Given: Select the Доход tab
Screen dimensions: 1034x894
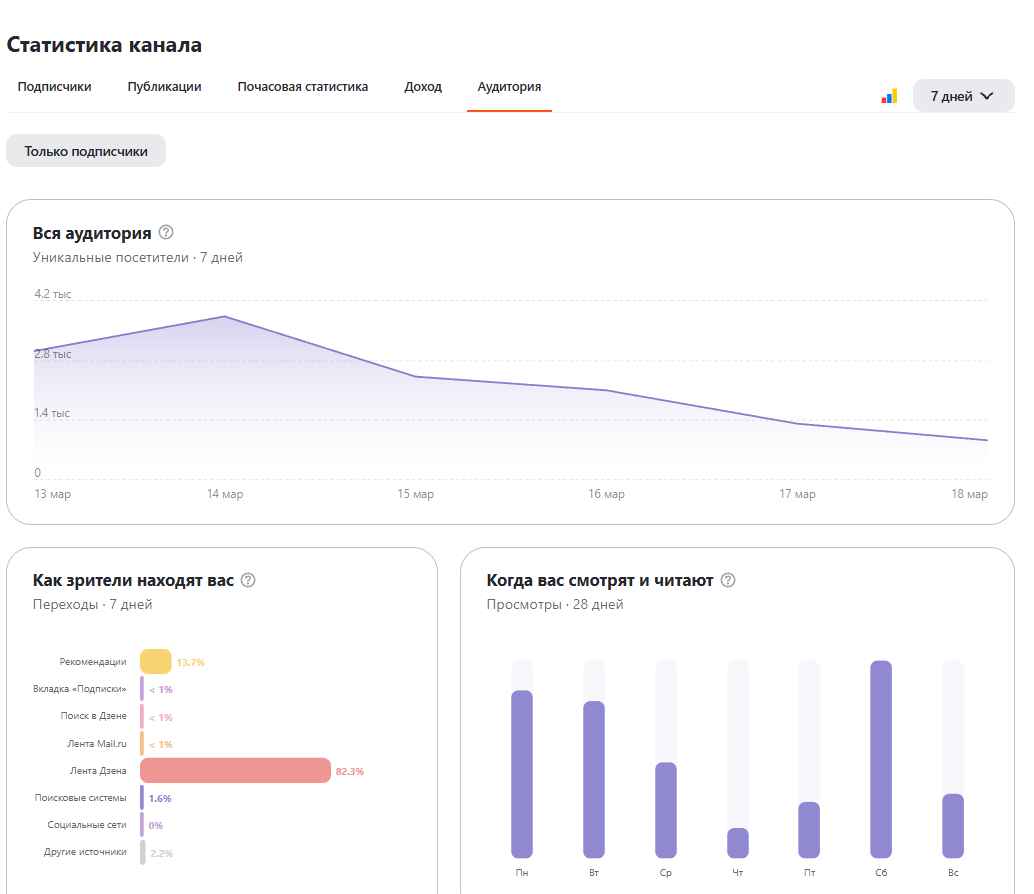Looking at the screenshot, I should 423,87.
